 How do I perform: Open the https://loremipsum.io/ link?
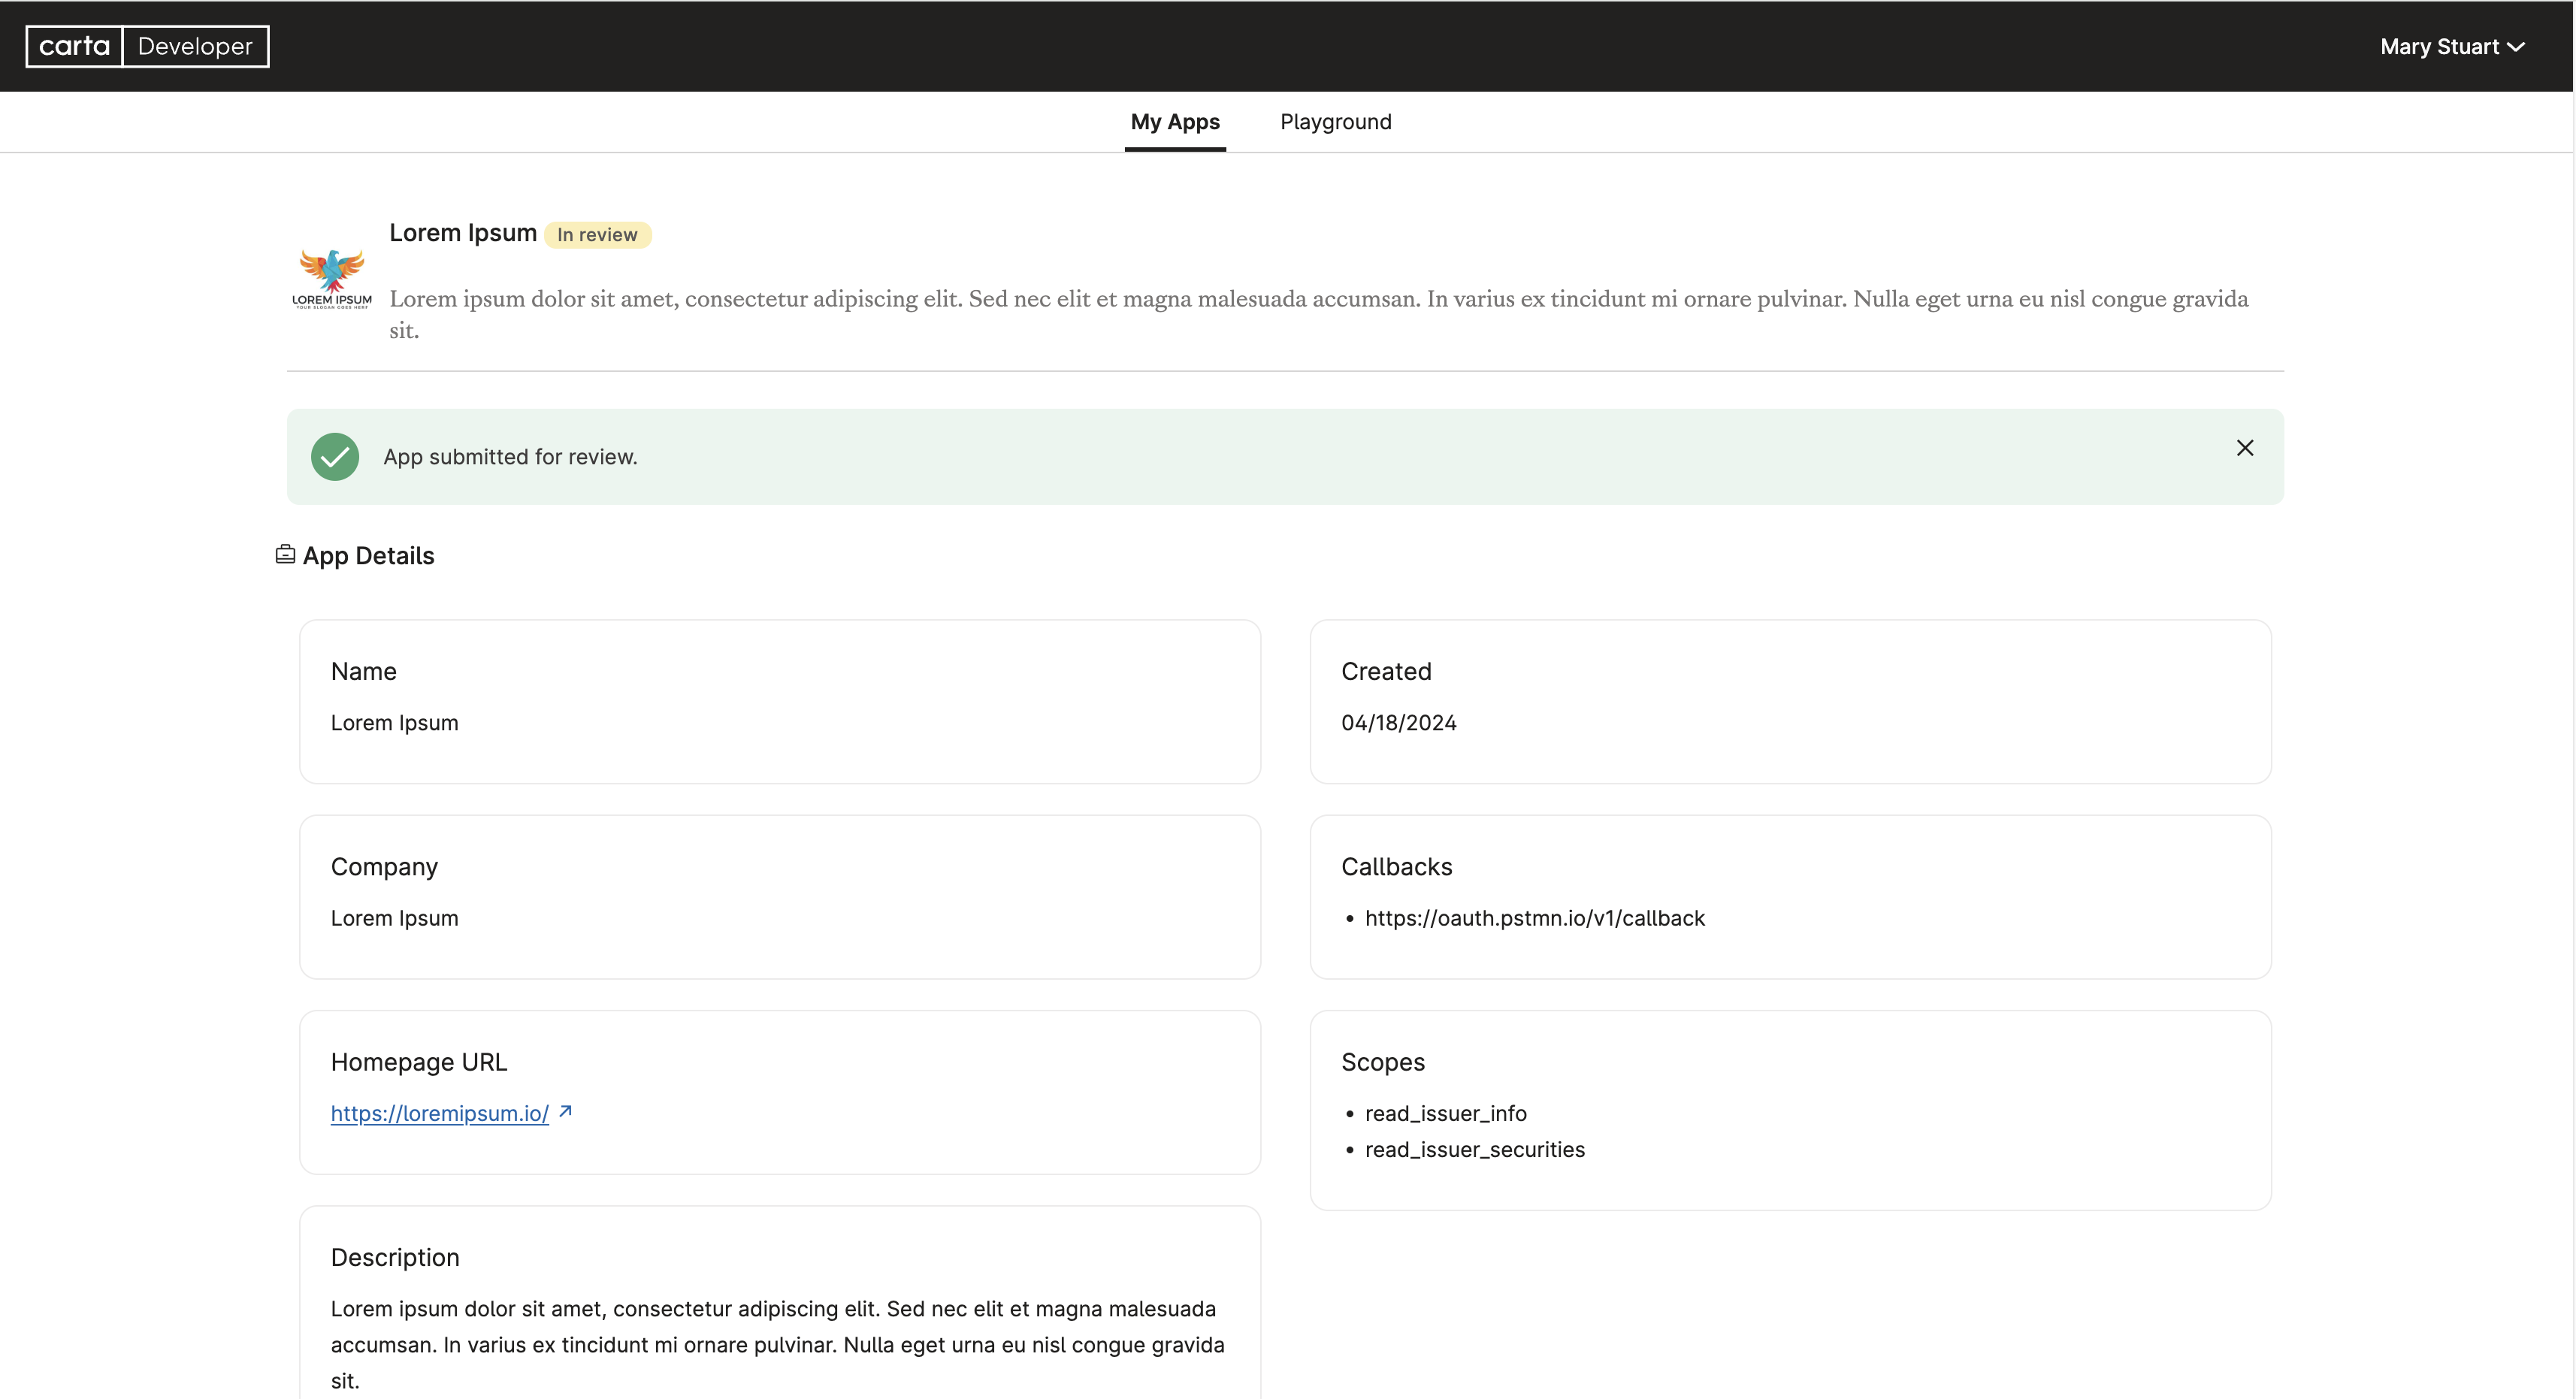(x=439, y=1113)
